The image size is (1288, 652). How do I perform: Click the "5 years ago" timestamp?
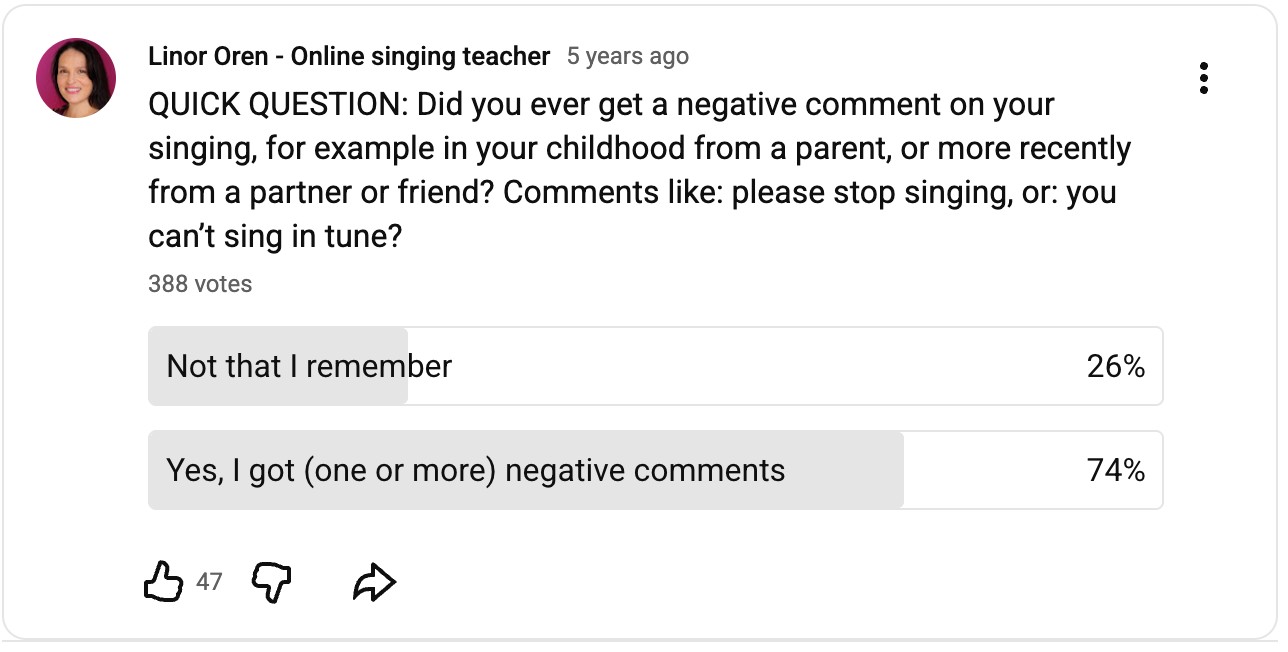627,56
